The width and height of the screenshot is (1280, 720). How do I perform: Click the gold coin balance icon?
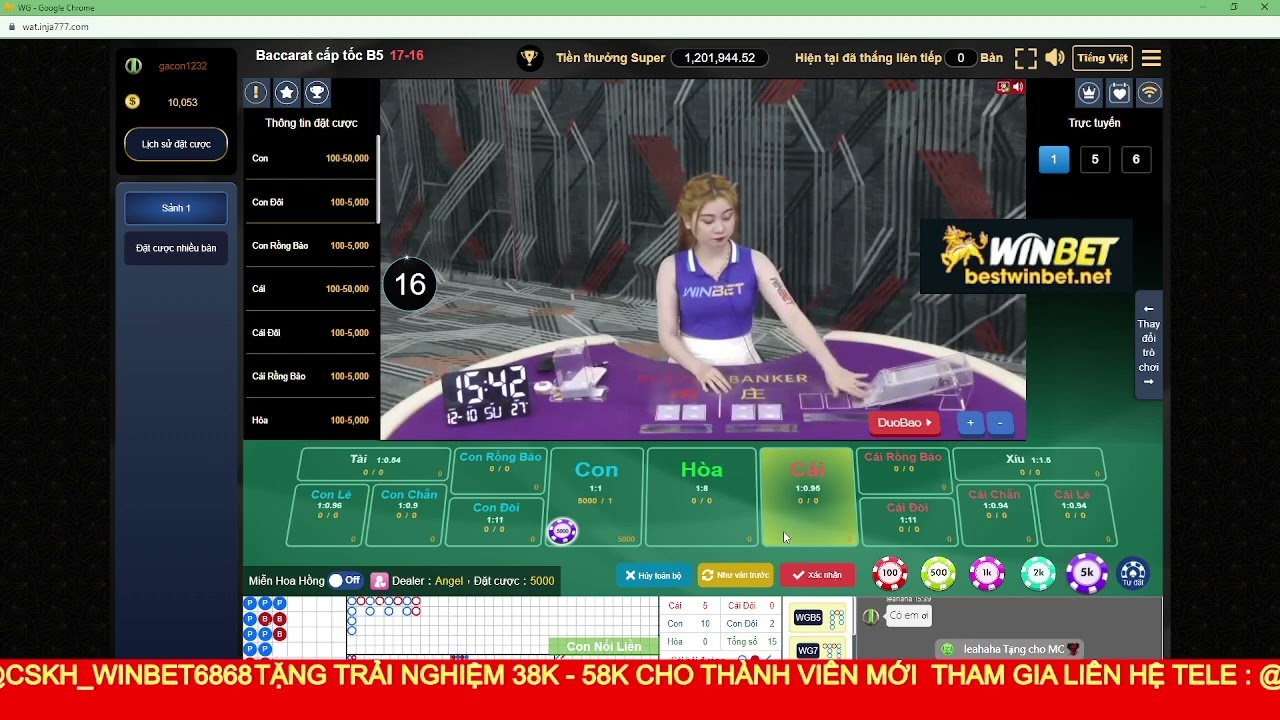tap(133, 102)
